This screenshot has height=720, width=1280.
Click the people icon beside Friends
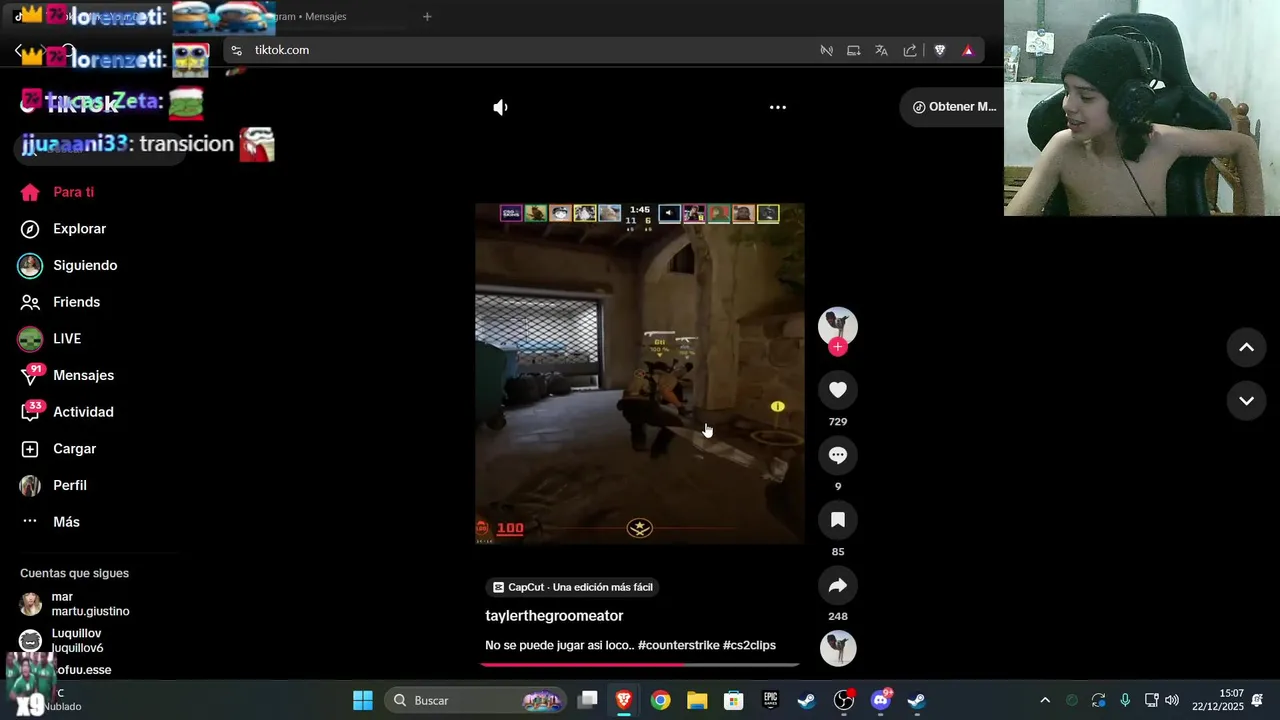30,302
